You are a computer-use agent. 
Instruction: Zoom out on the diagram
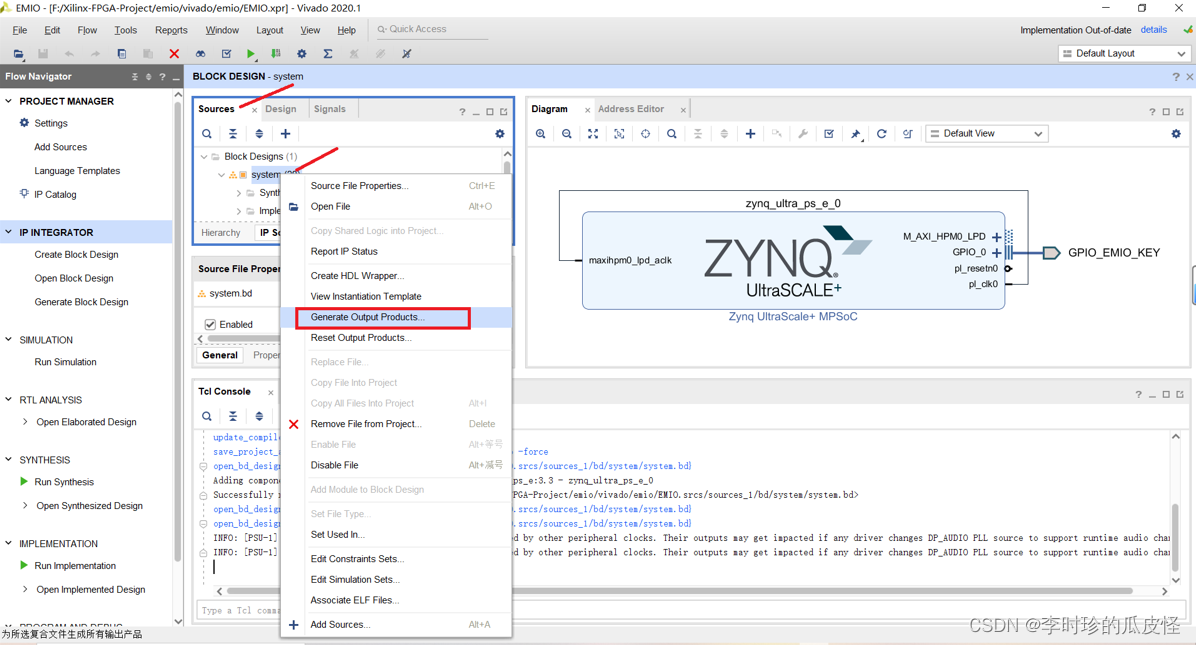(567, 133)
